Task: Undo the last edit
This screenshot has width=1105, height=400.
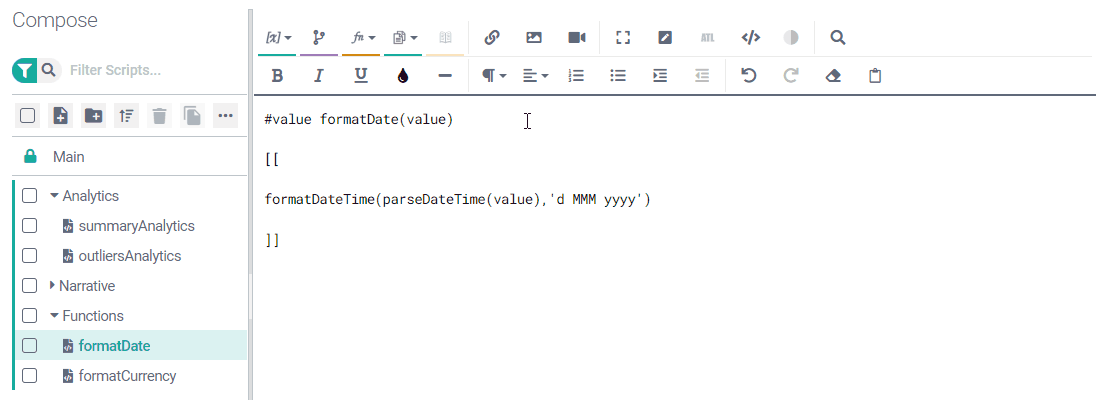Action: pos(749,75)
